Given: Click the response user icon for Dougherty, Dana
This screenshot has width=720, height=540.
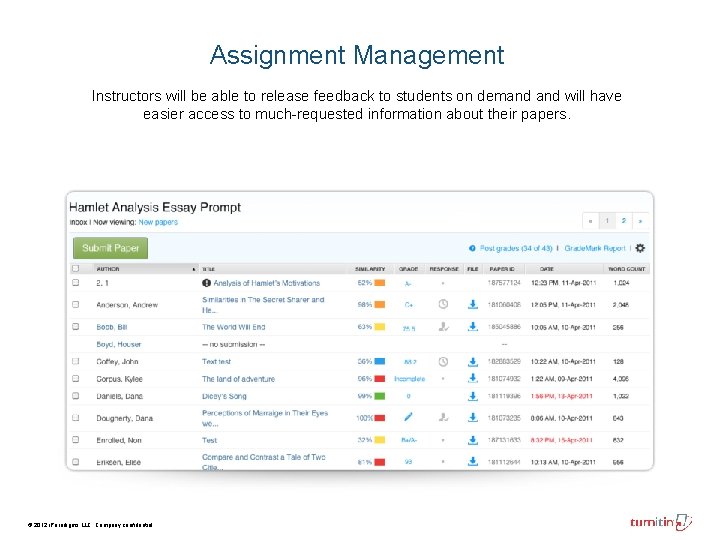Looking at the screenshot, I should pyautogui.click(x=443, y=417).
